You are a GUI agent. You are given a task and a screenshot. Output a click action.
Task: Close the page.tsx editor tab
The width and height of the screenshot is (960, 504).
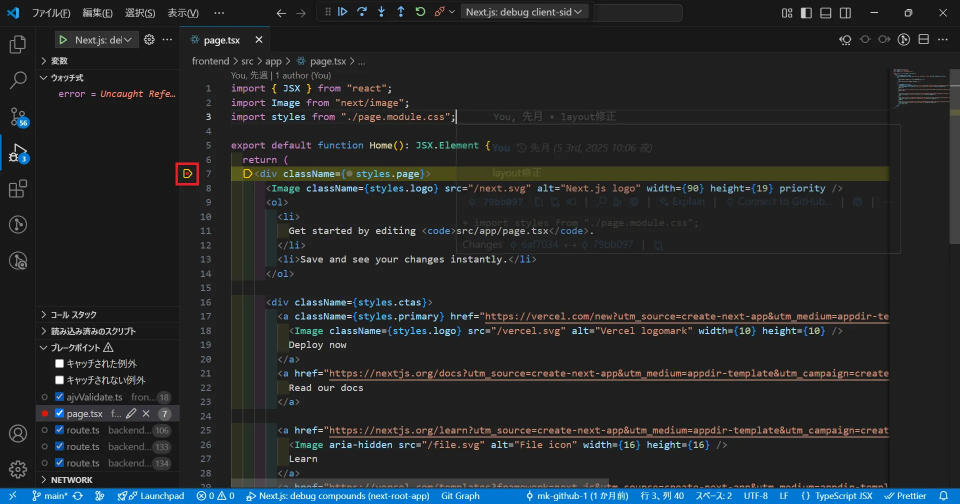point(259,40)
